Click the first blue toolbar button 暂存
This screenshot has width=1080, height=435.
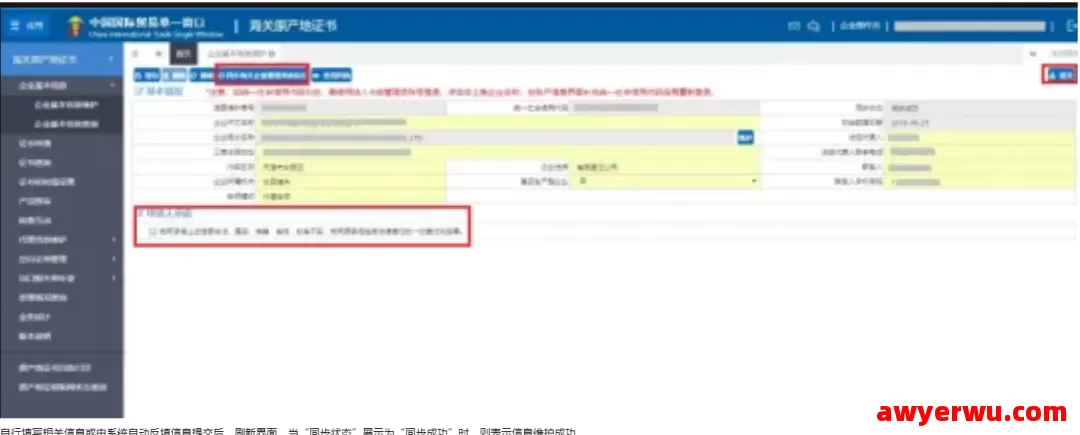pyautogui.click(x=147, y=74)
